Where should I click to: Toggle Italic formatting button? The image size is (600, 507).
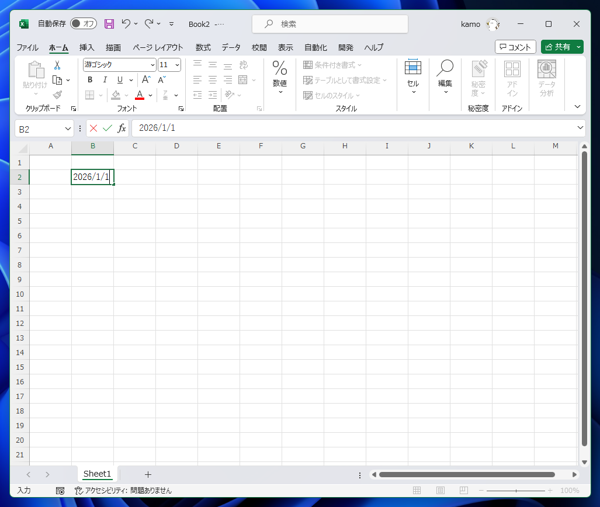(105, 80)
